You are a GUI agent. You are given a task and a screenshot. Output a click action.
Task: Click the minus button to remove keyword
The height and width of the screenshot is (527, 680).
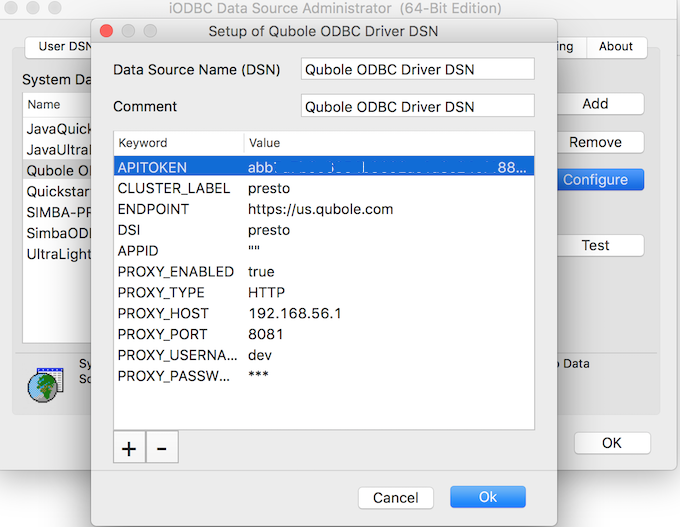click(162, 447)
